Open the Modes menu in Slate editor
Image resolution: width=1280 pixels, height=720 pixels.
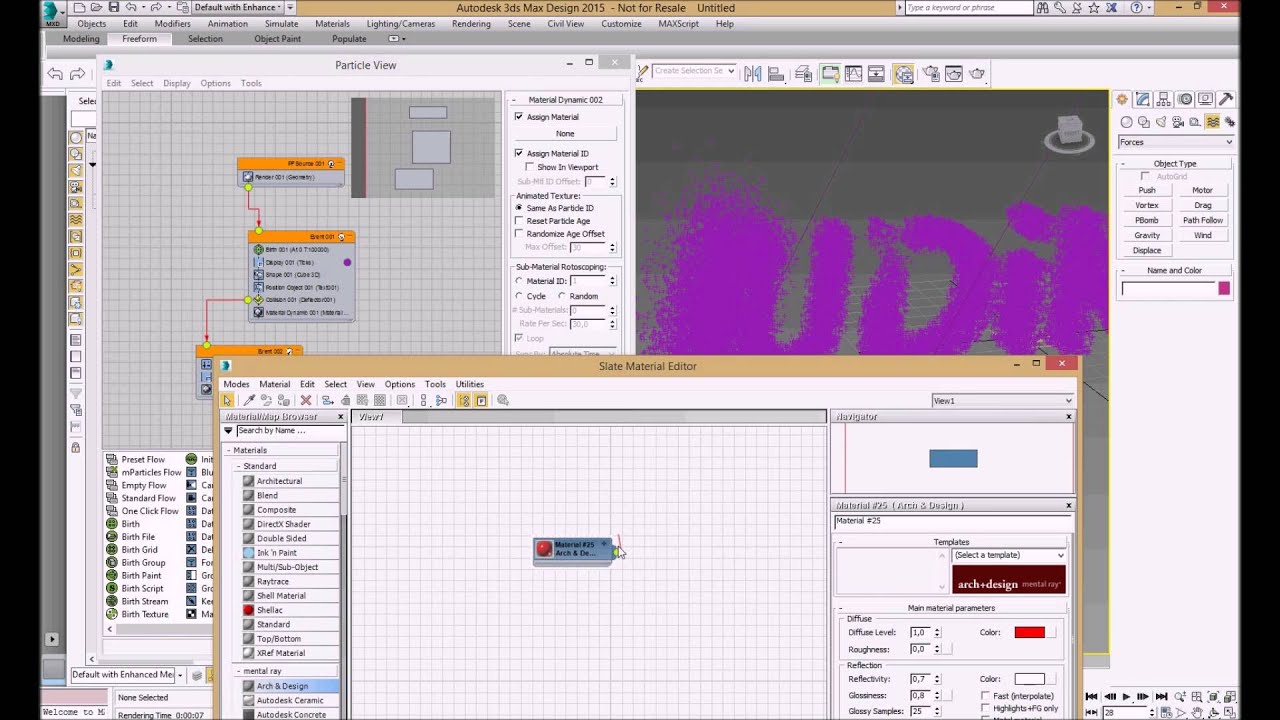(237, 384)
